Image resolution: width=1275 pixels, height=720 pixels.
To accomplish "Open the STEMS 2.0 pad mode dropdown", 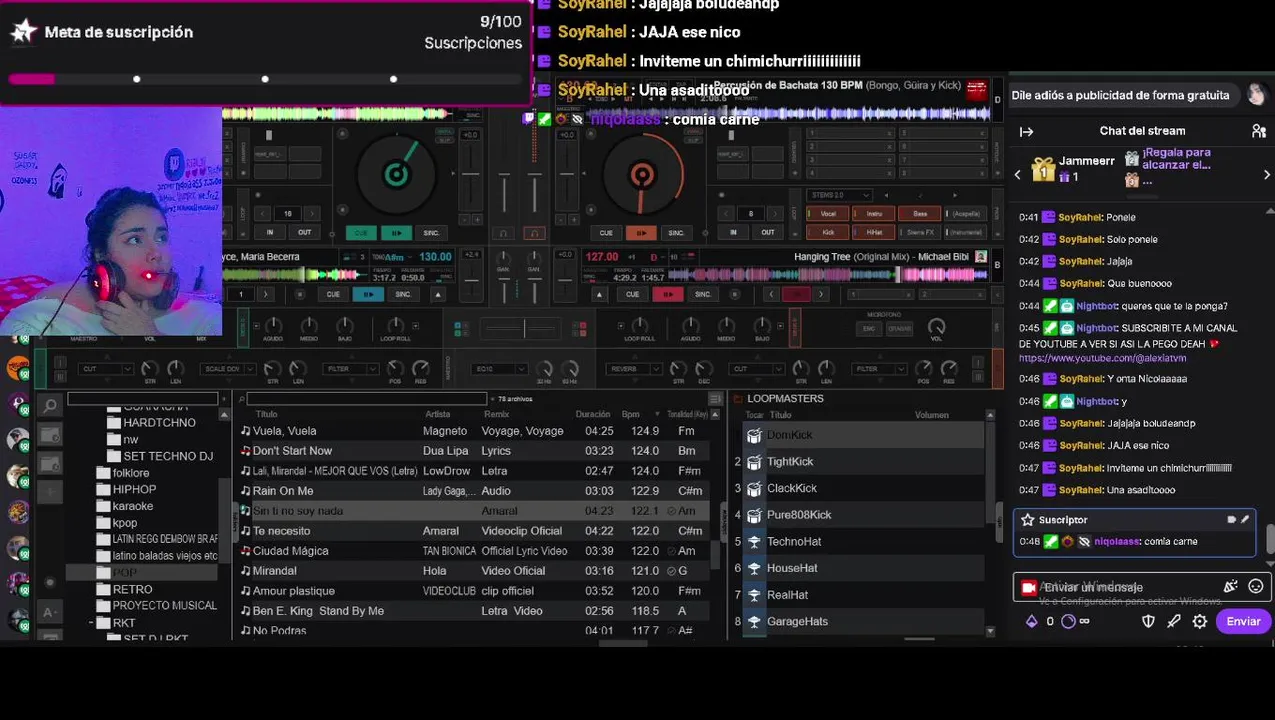I will pos(839,195).
